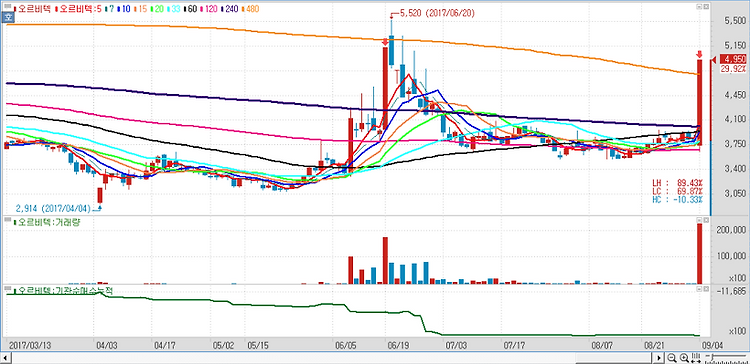Select the 15-day moving average legend

click(141, 9)
